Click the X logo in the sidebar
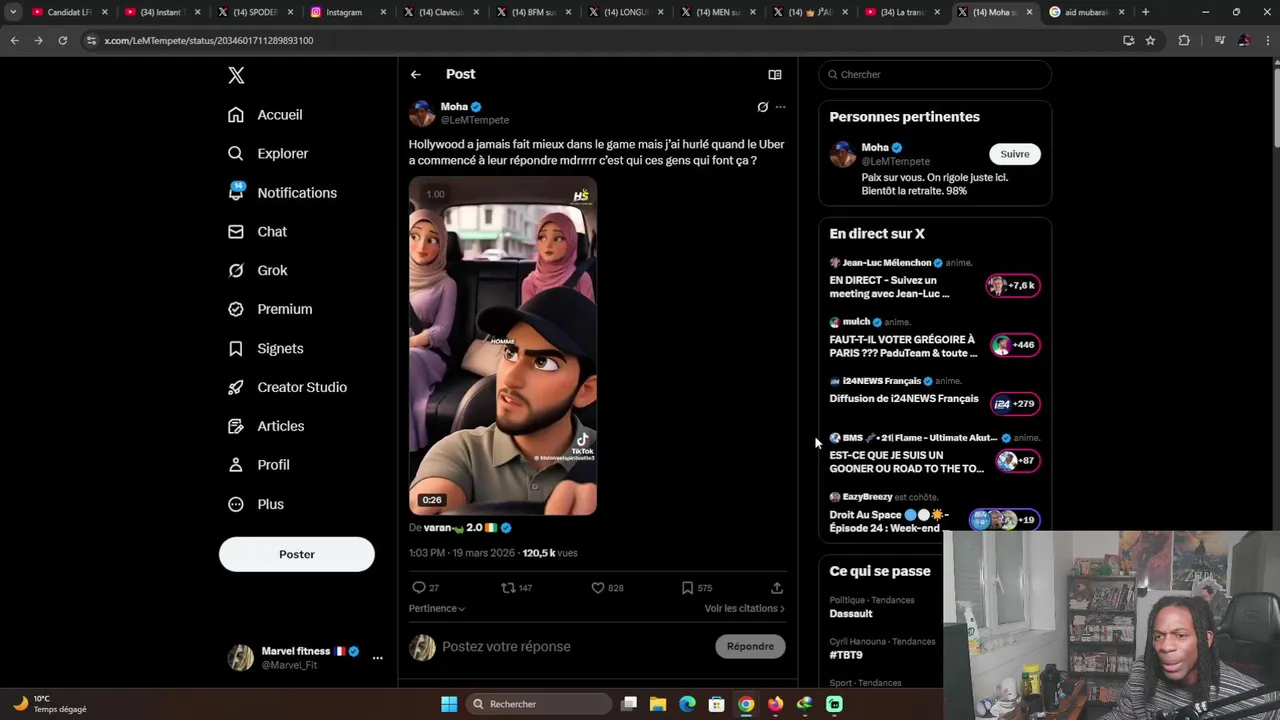Screen dimensions: 1280x720 [236, 75]
